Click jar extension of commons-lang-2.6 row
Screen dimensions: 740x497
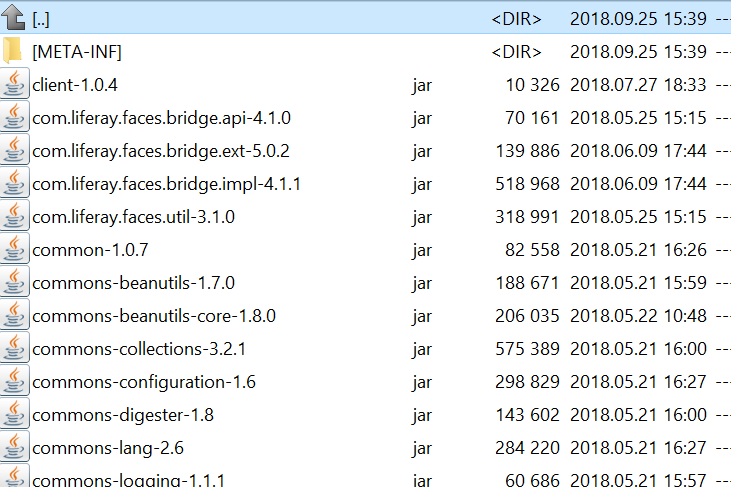click(x=421, y=449)
